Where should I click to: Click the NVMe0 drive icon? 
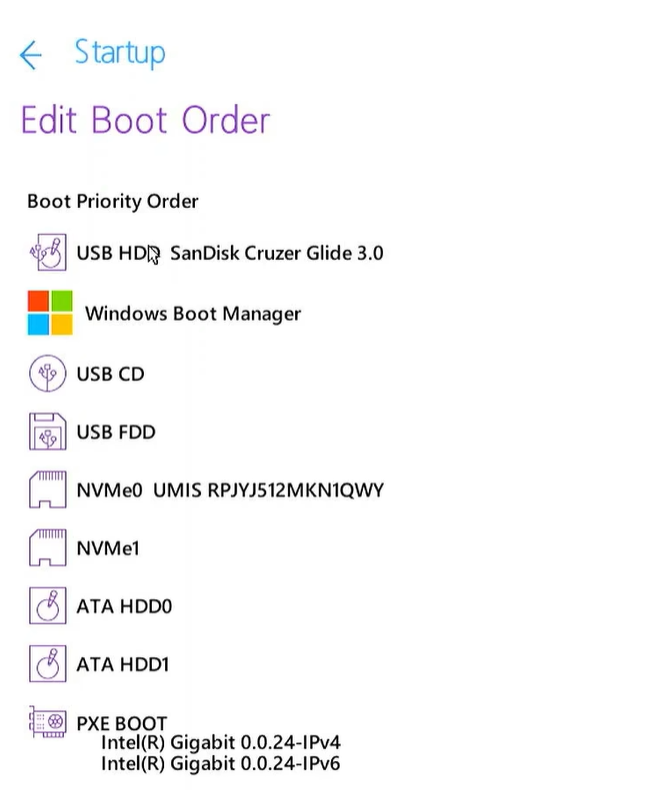tap(48, 490)
